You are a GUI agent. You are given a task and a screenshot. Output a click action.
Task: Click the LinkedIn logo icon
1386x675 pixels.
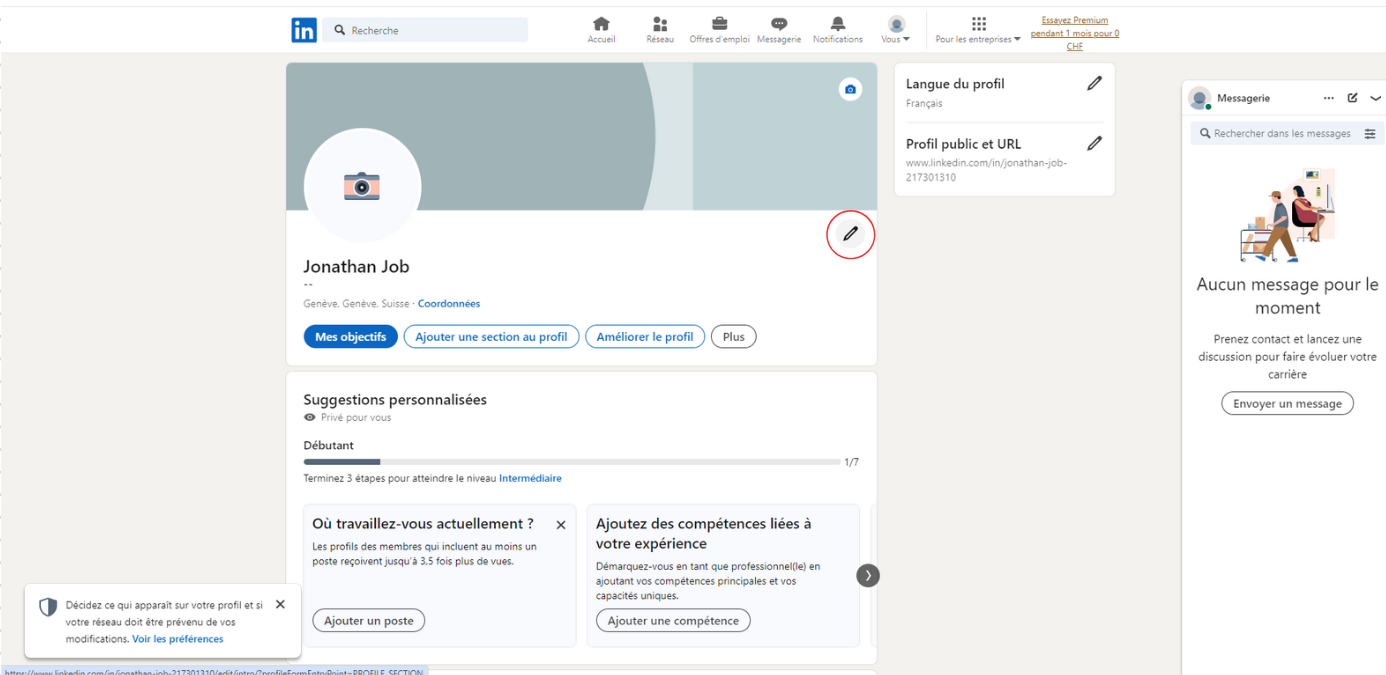[304, 31]
